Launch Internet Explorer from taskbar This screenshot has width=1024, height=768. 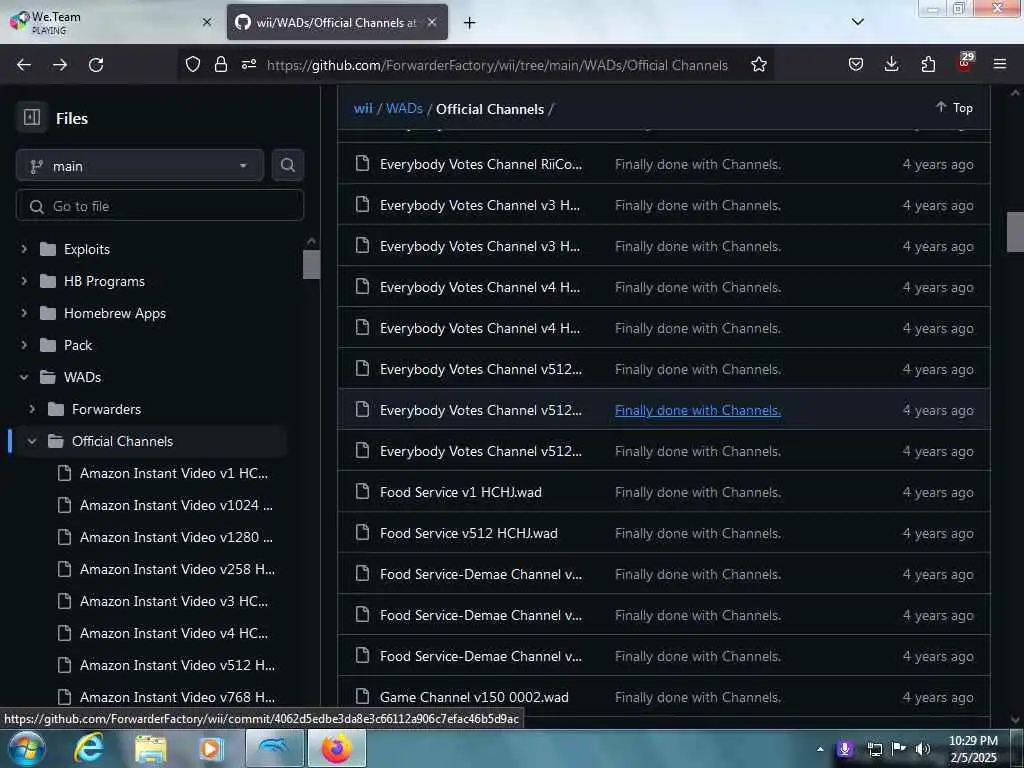coord(88,748)
